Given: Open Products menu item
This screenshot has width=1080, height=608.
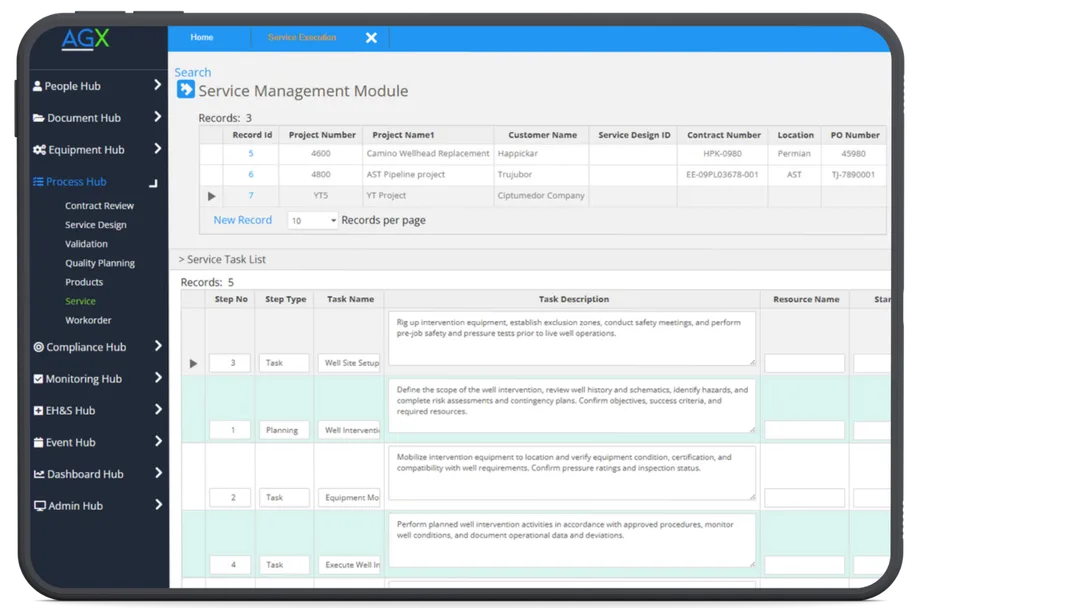Looking at the screenshot, I should pyautogui.click(x=84, y=282).
